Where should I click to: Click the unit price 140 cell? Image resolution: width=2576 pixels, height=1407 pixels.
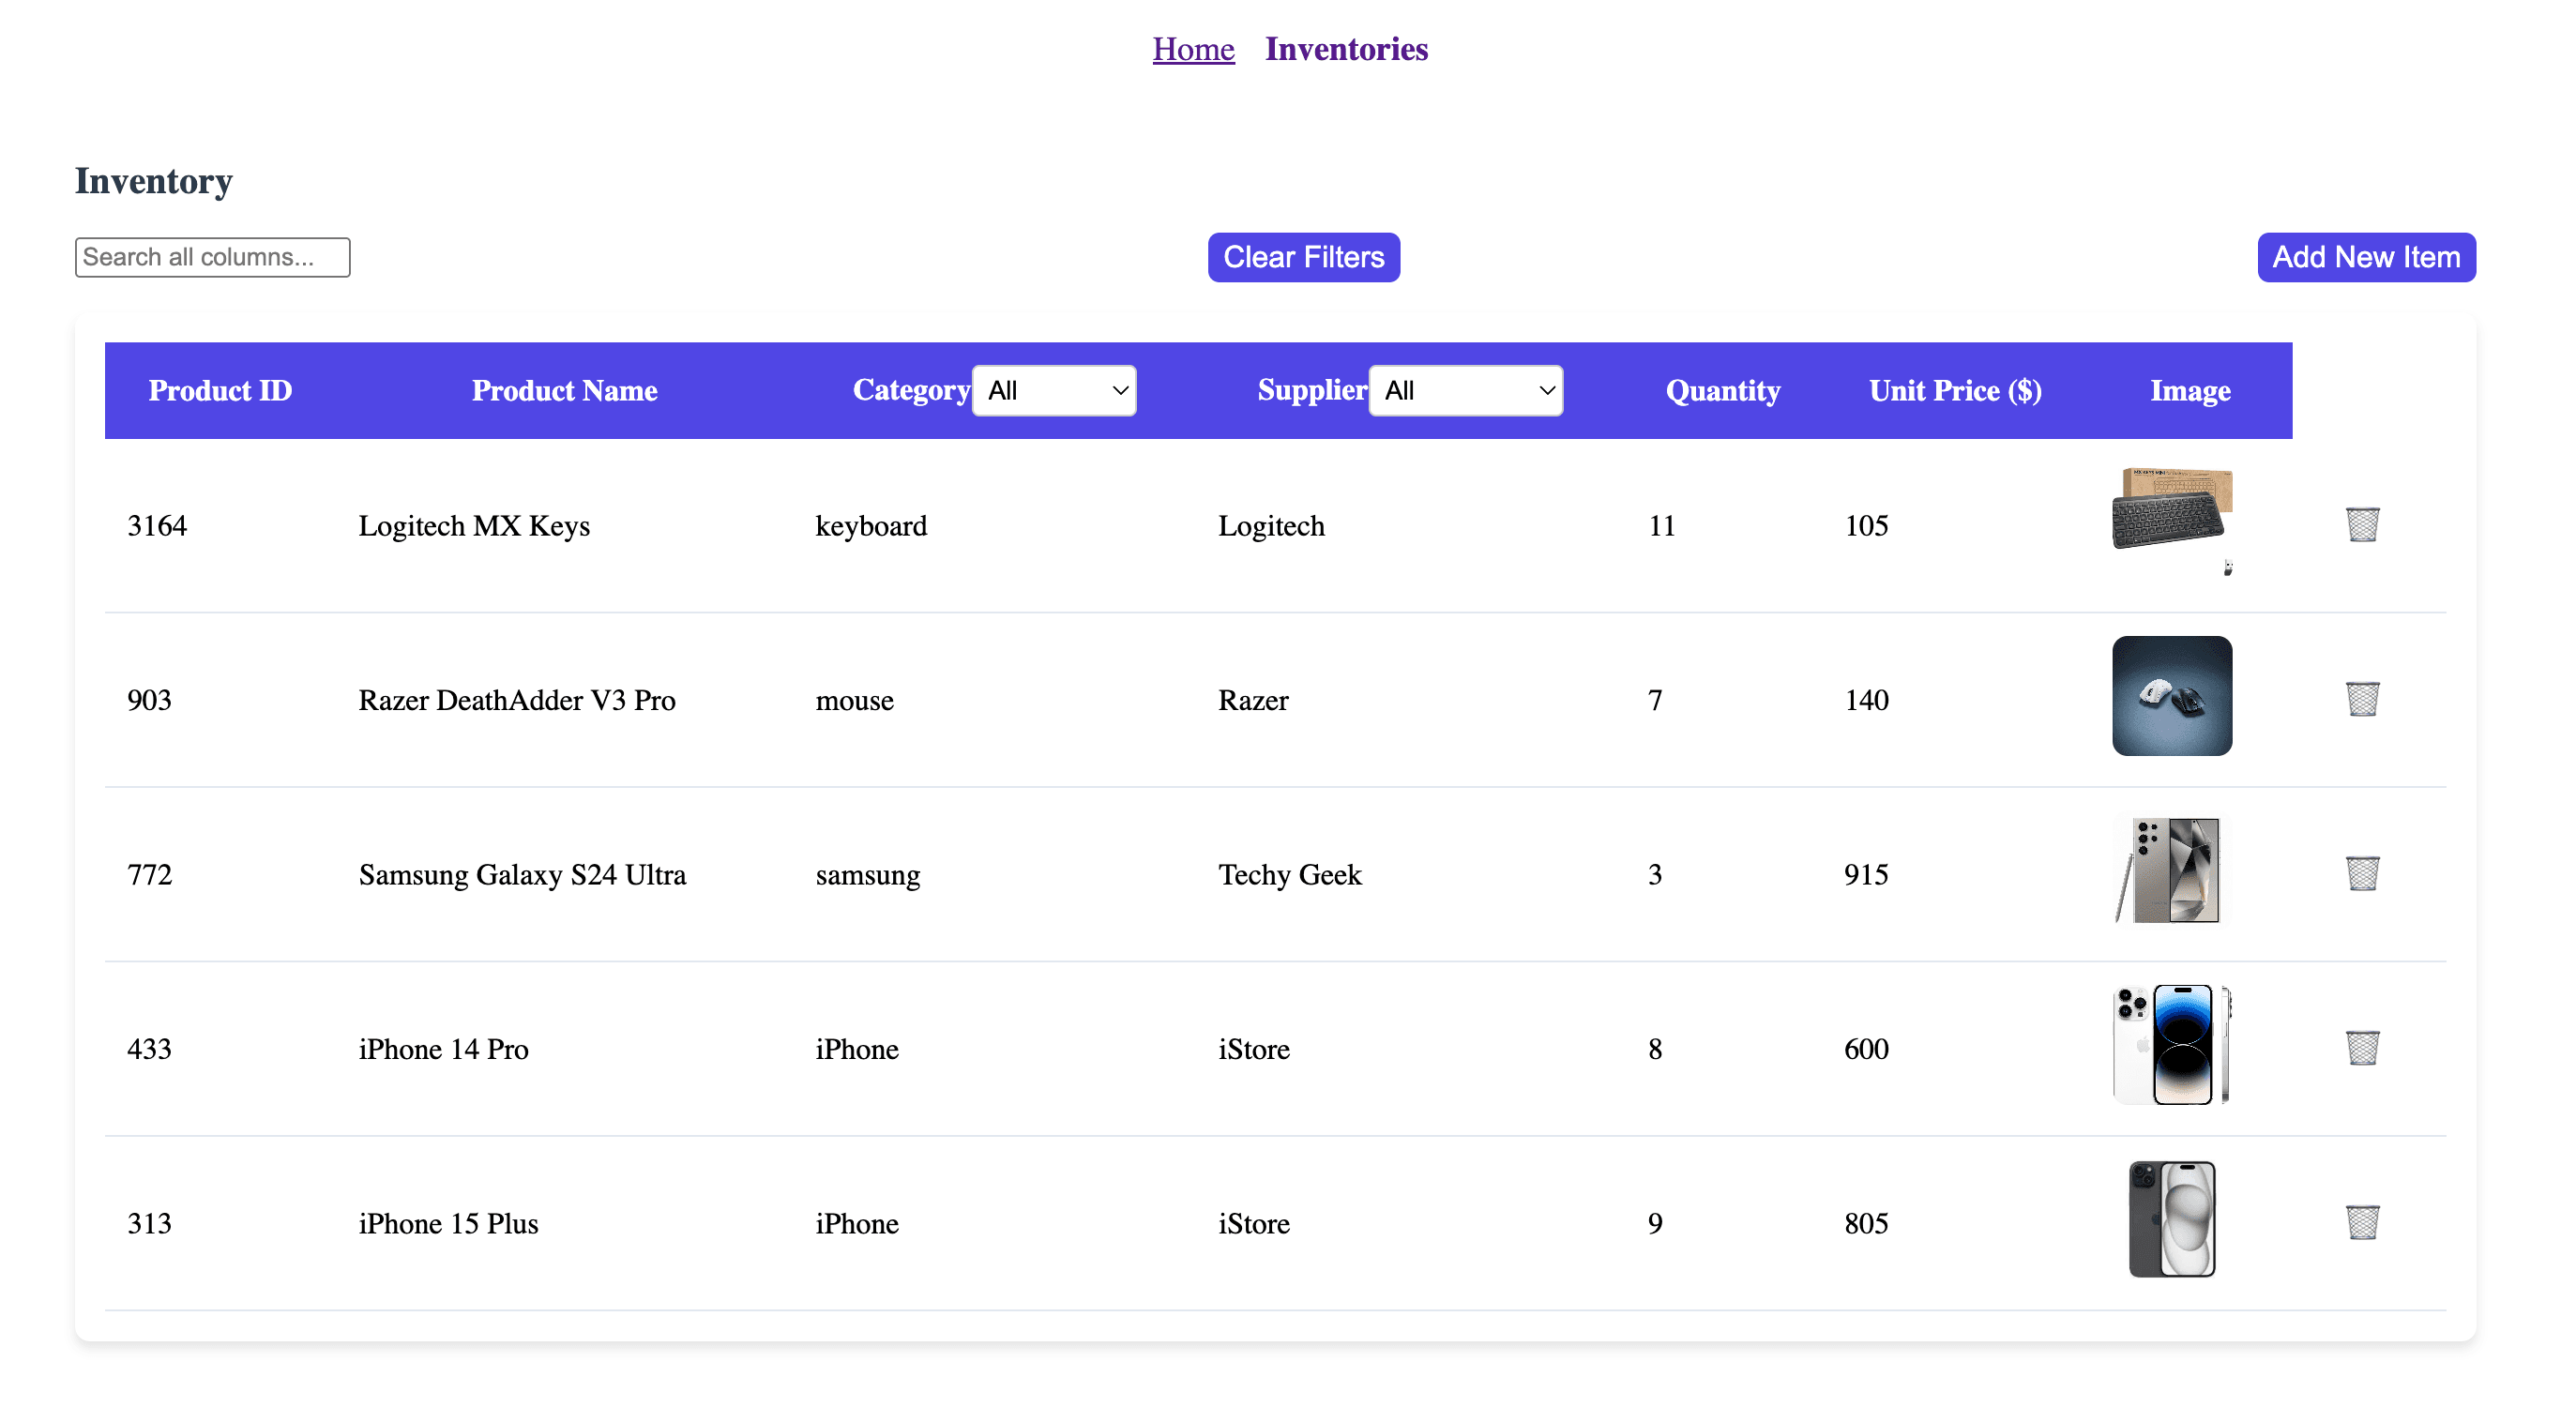click(x=1866, y=700)
